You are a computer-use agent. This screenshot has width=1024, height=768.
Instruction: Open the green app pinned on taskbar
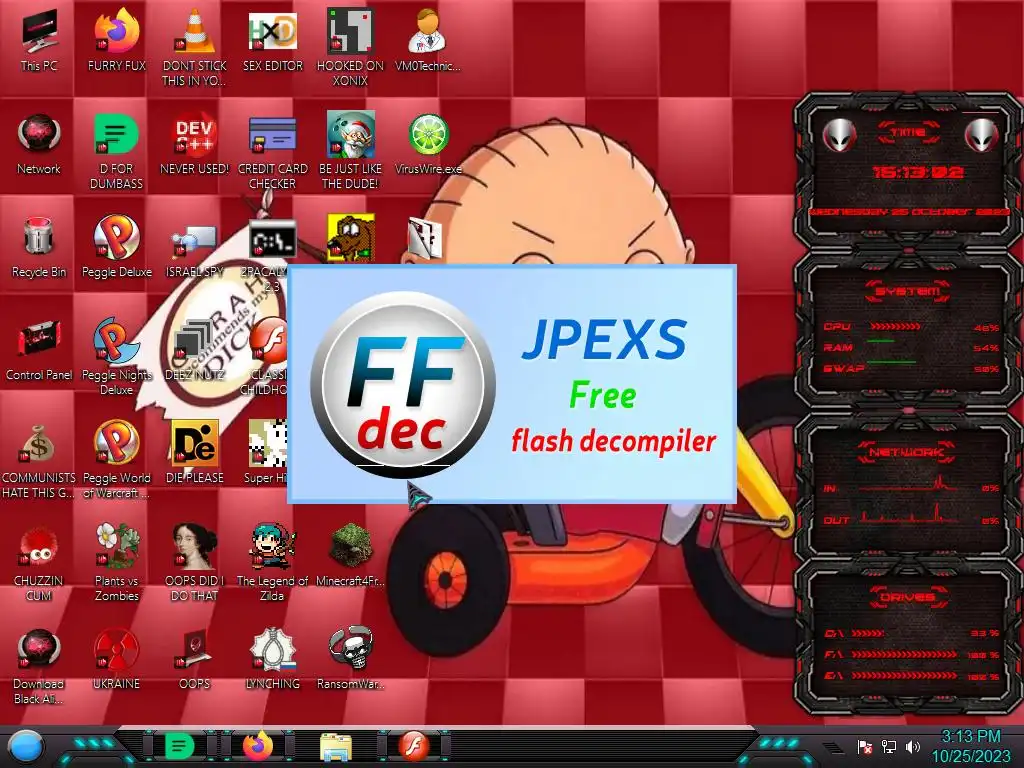[x=179, y=746]
